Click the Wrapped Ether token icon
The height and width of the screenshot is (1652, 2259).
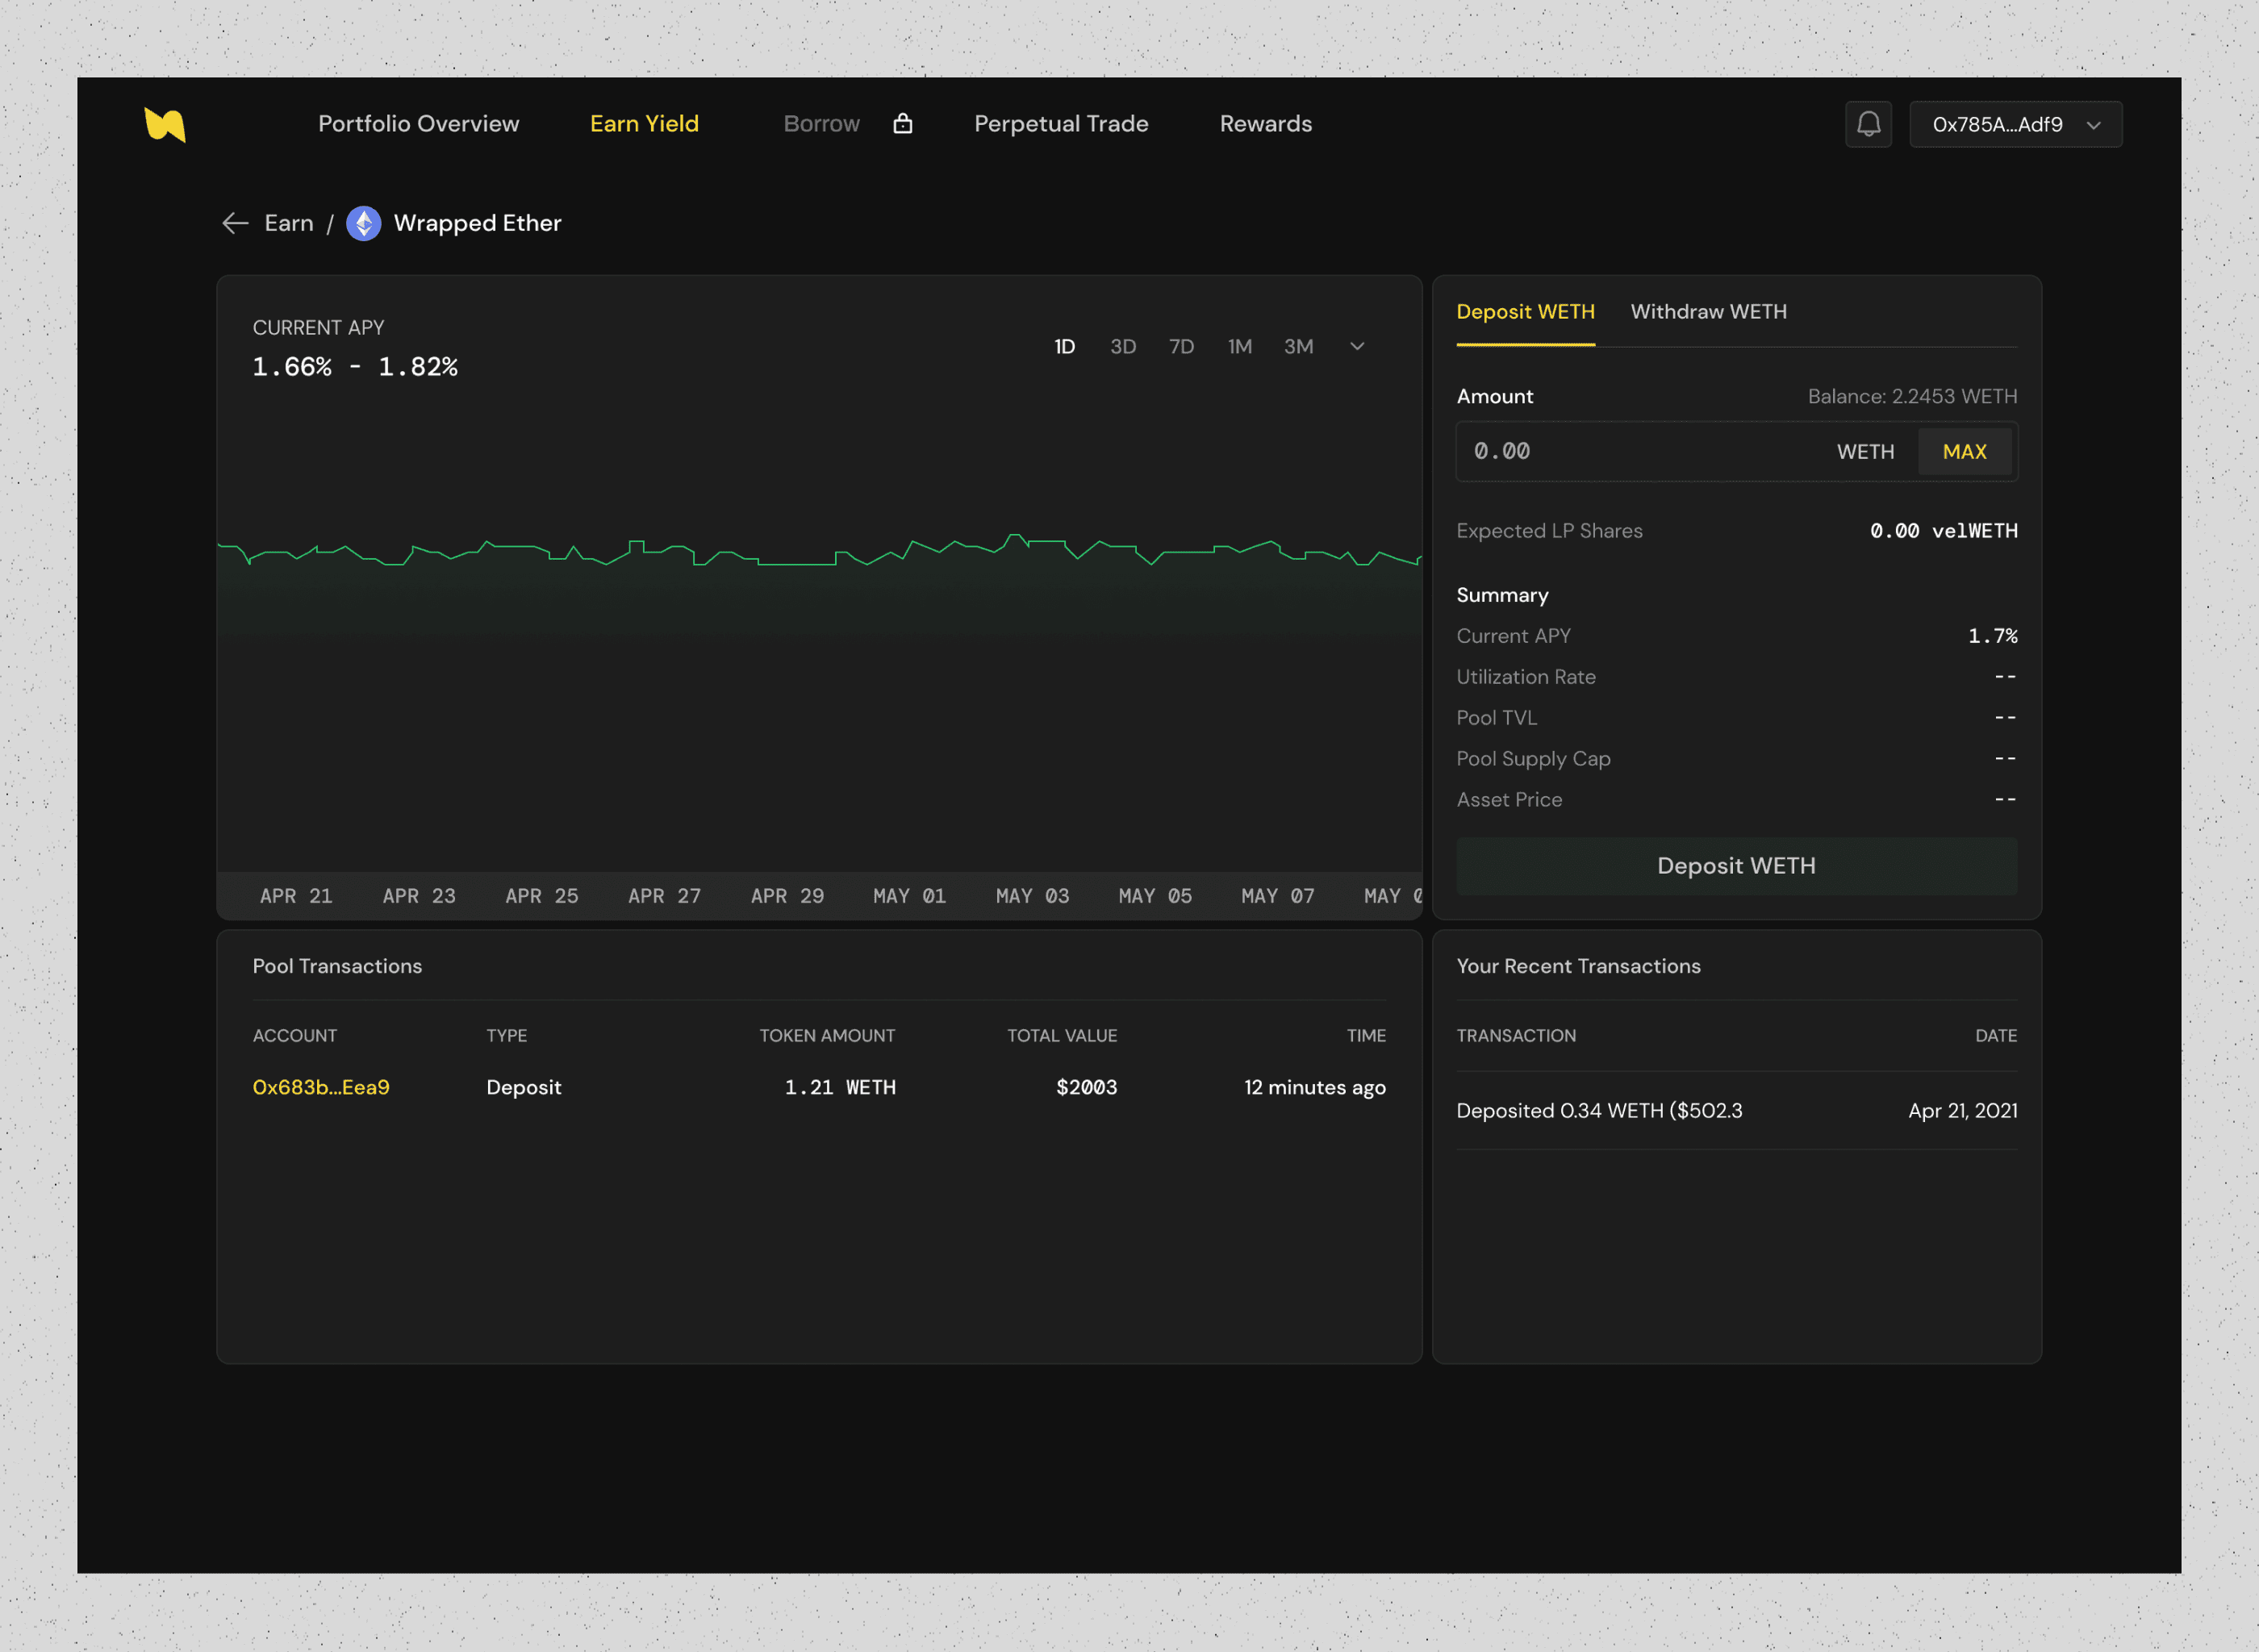(x=363, y=223)
